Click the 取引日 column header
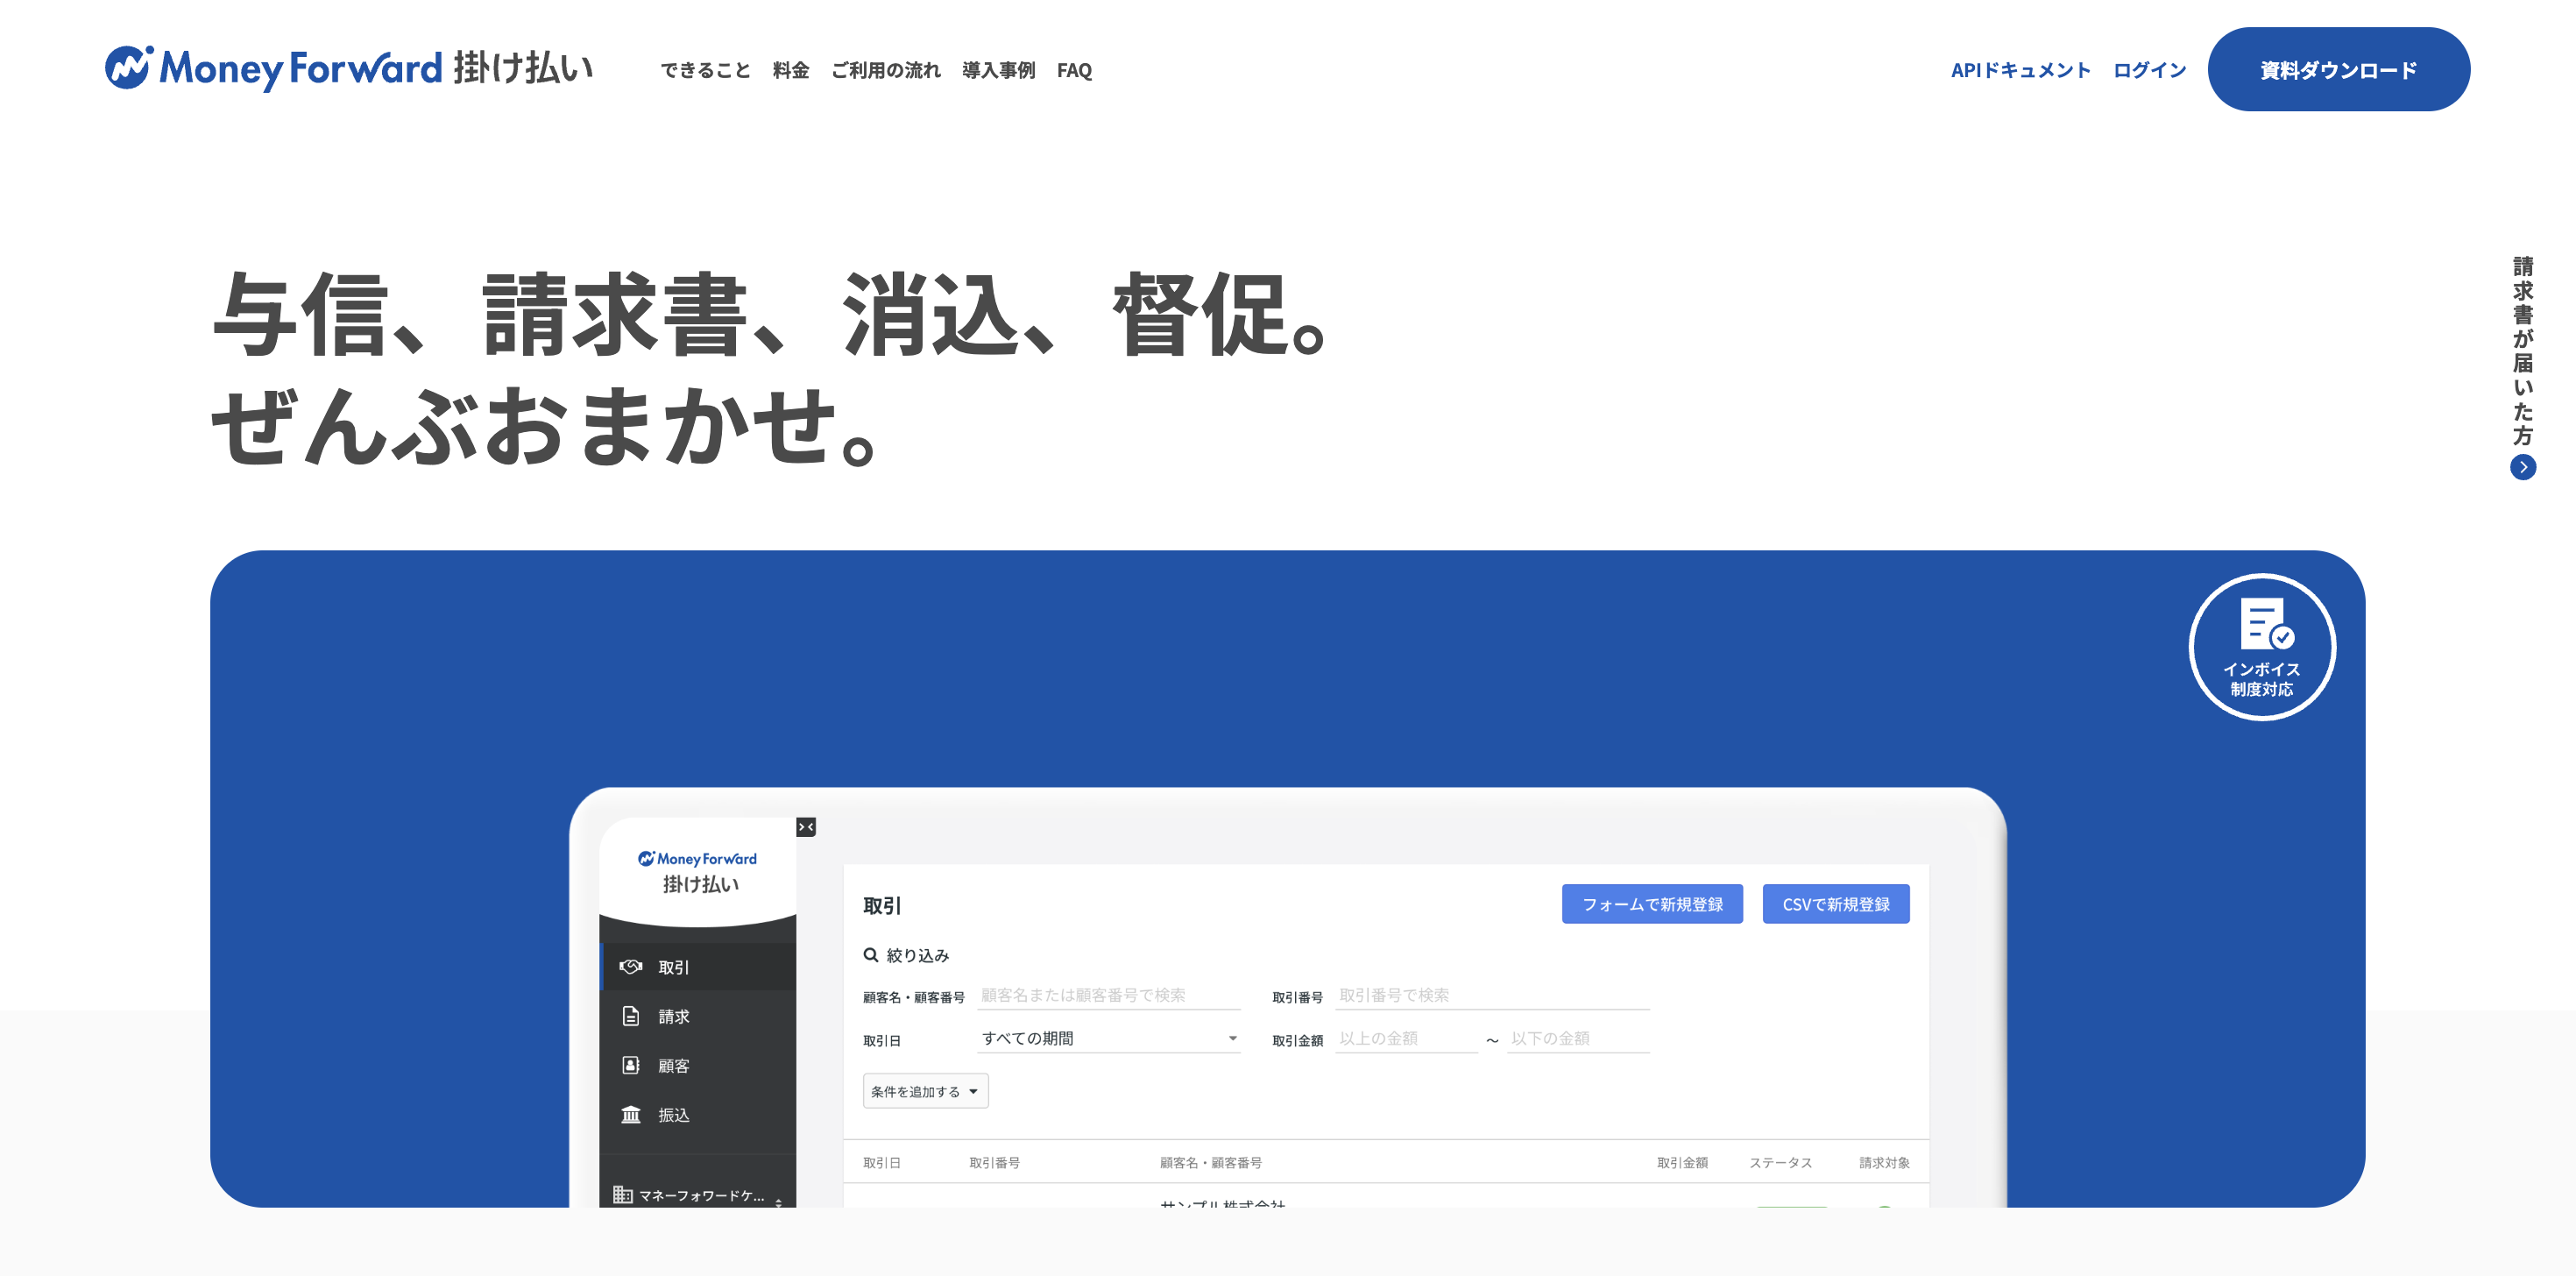The image size is (2576, 1276). (x=882, y=1162)
